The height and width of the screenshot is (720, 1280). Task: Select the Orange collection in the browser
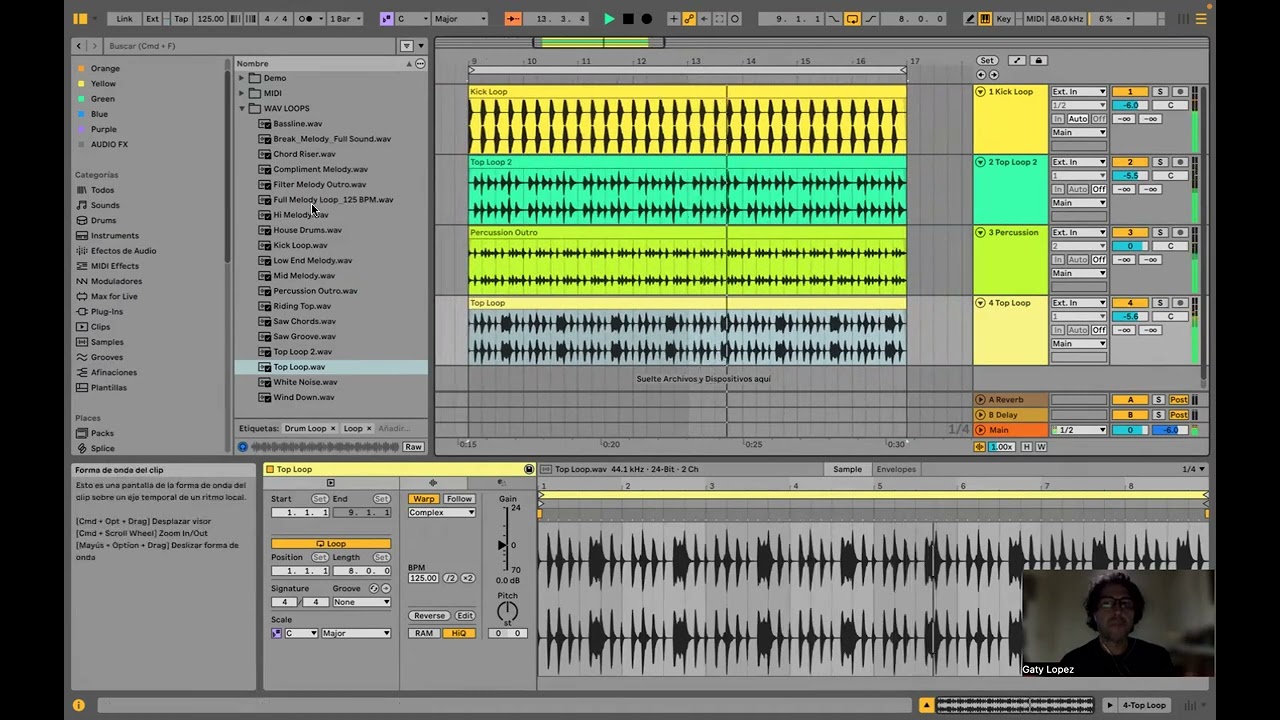coord(105,68)
